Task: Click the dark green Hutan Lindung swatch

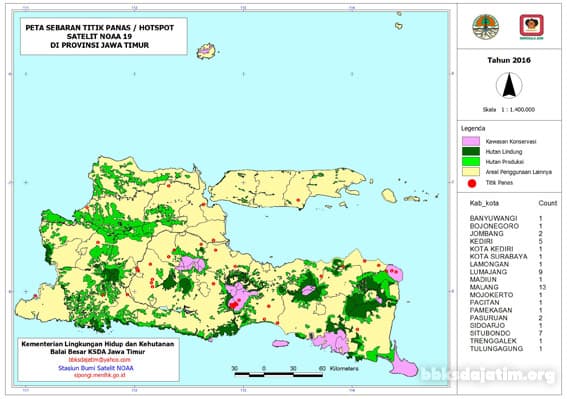Action: (471, 151)
